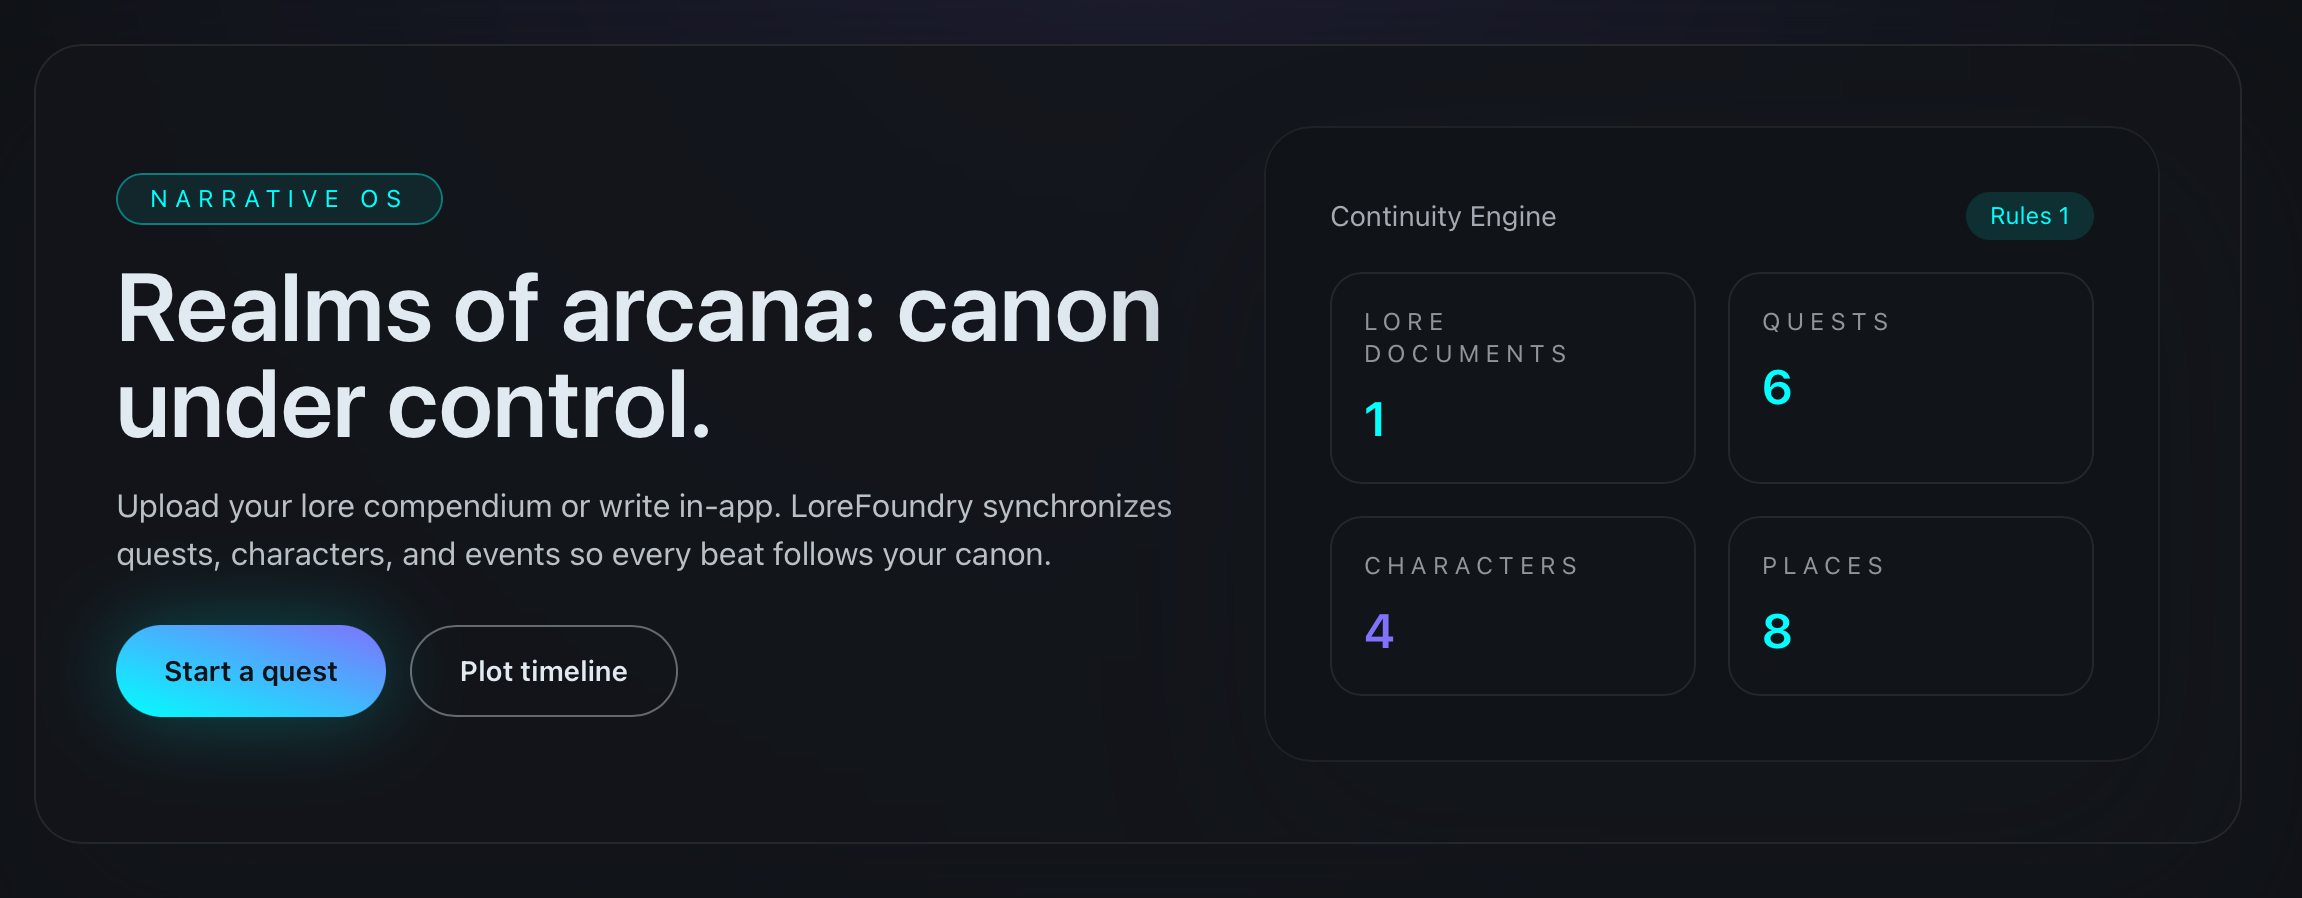Click the NARRATIVE OS pill badge
The width and height of the screenshot is (2302, 898).
(279, 199)
